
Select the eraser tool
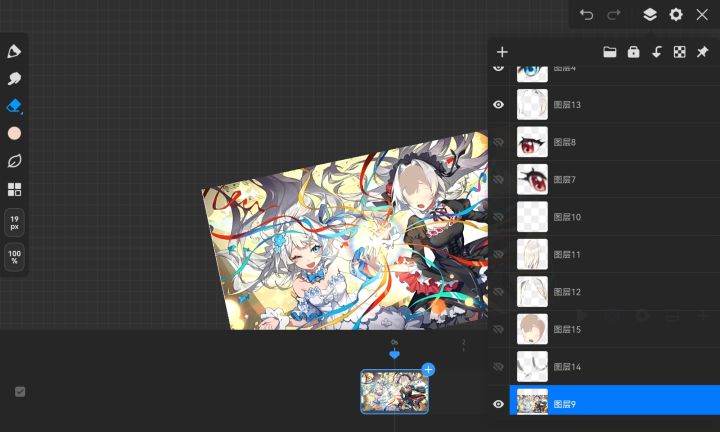click(x=14, y=106)
